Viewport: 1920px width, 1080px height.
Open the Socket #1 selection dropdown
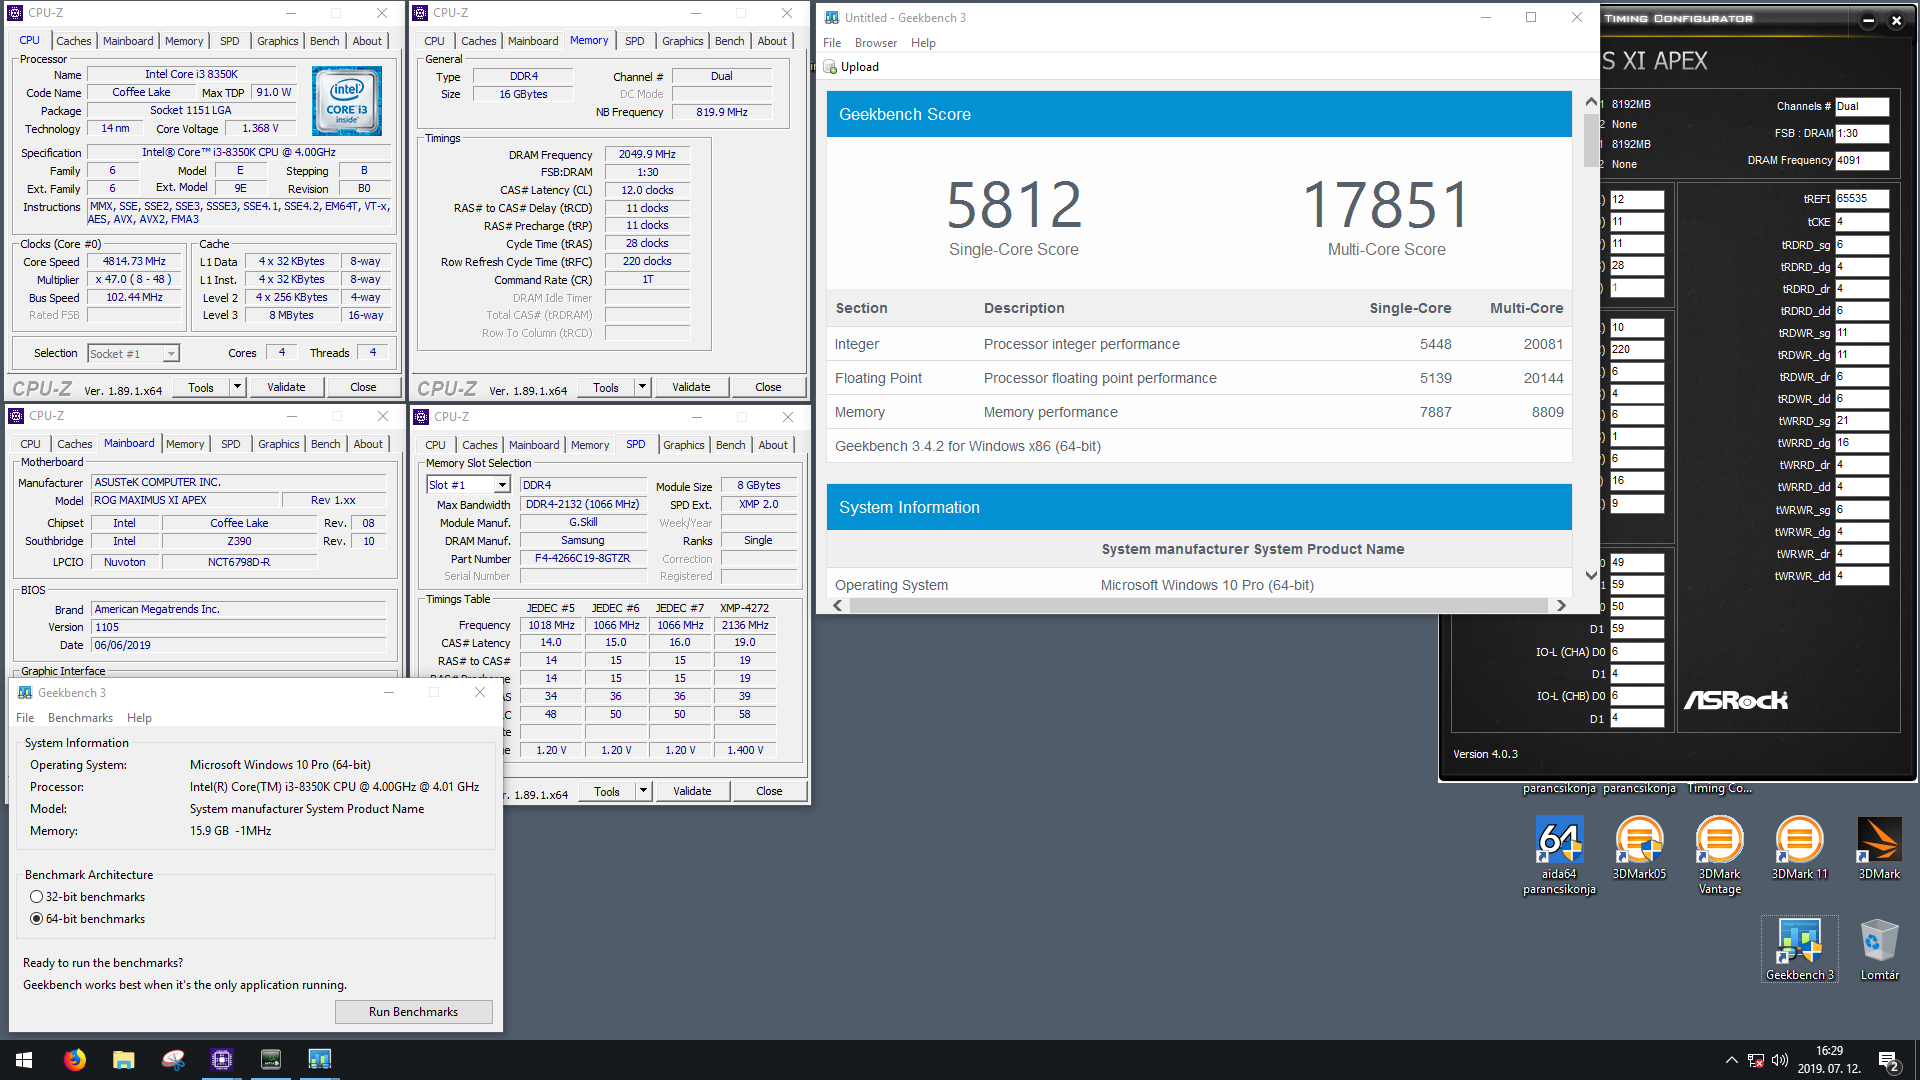click(x=133, y=353)
